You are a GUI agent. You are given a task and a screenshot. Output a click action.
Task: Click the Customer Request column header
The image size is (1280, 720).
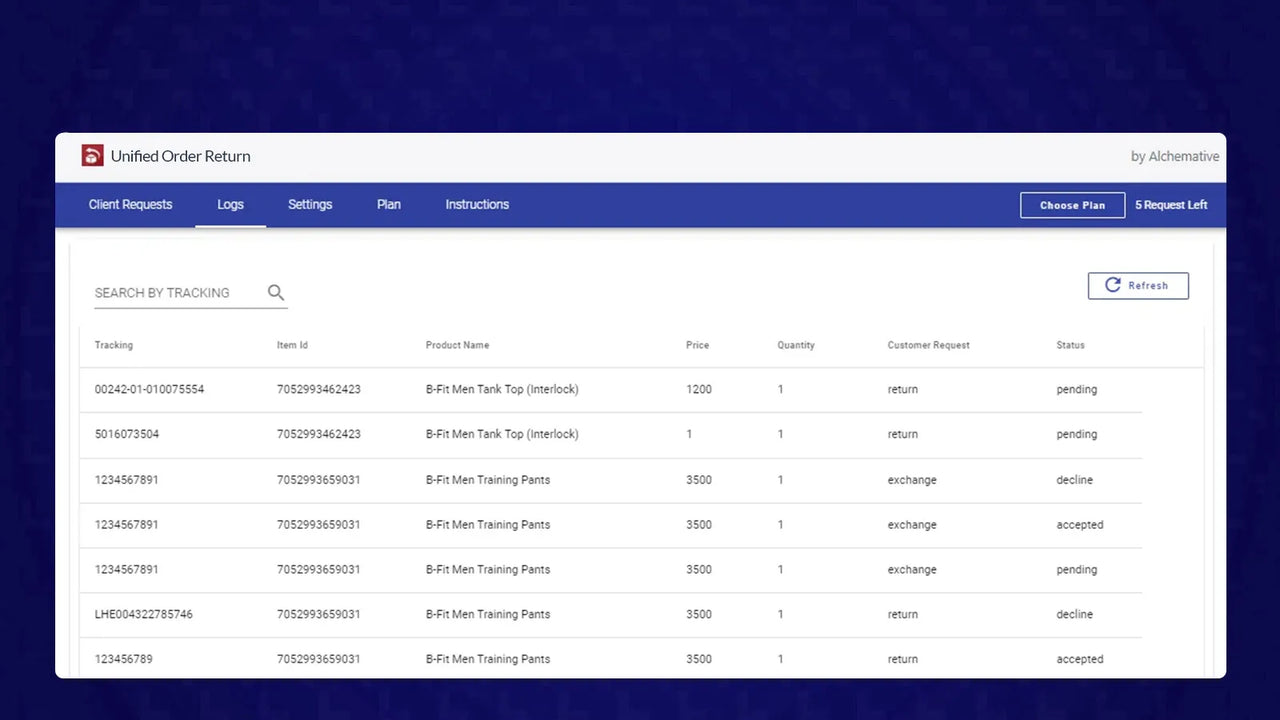[928, 345]
